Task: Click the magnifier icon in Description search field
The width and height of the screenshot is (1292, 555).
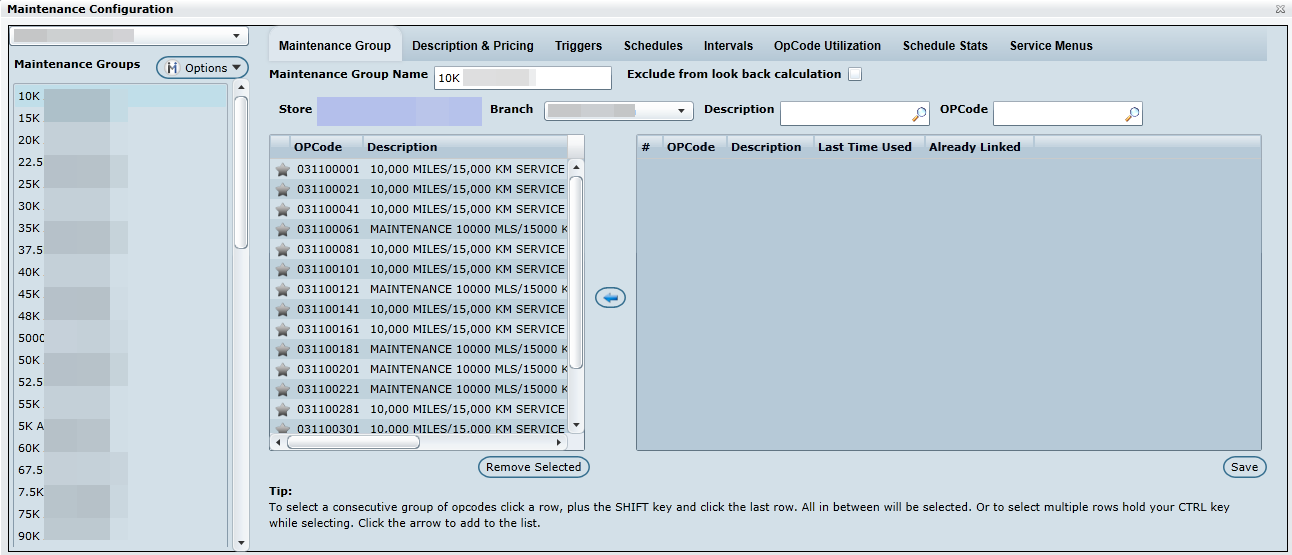Action: pos(919,114)
